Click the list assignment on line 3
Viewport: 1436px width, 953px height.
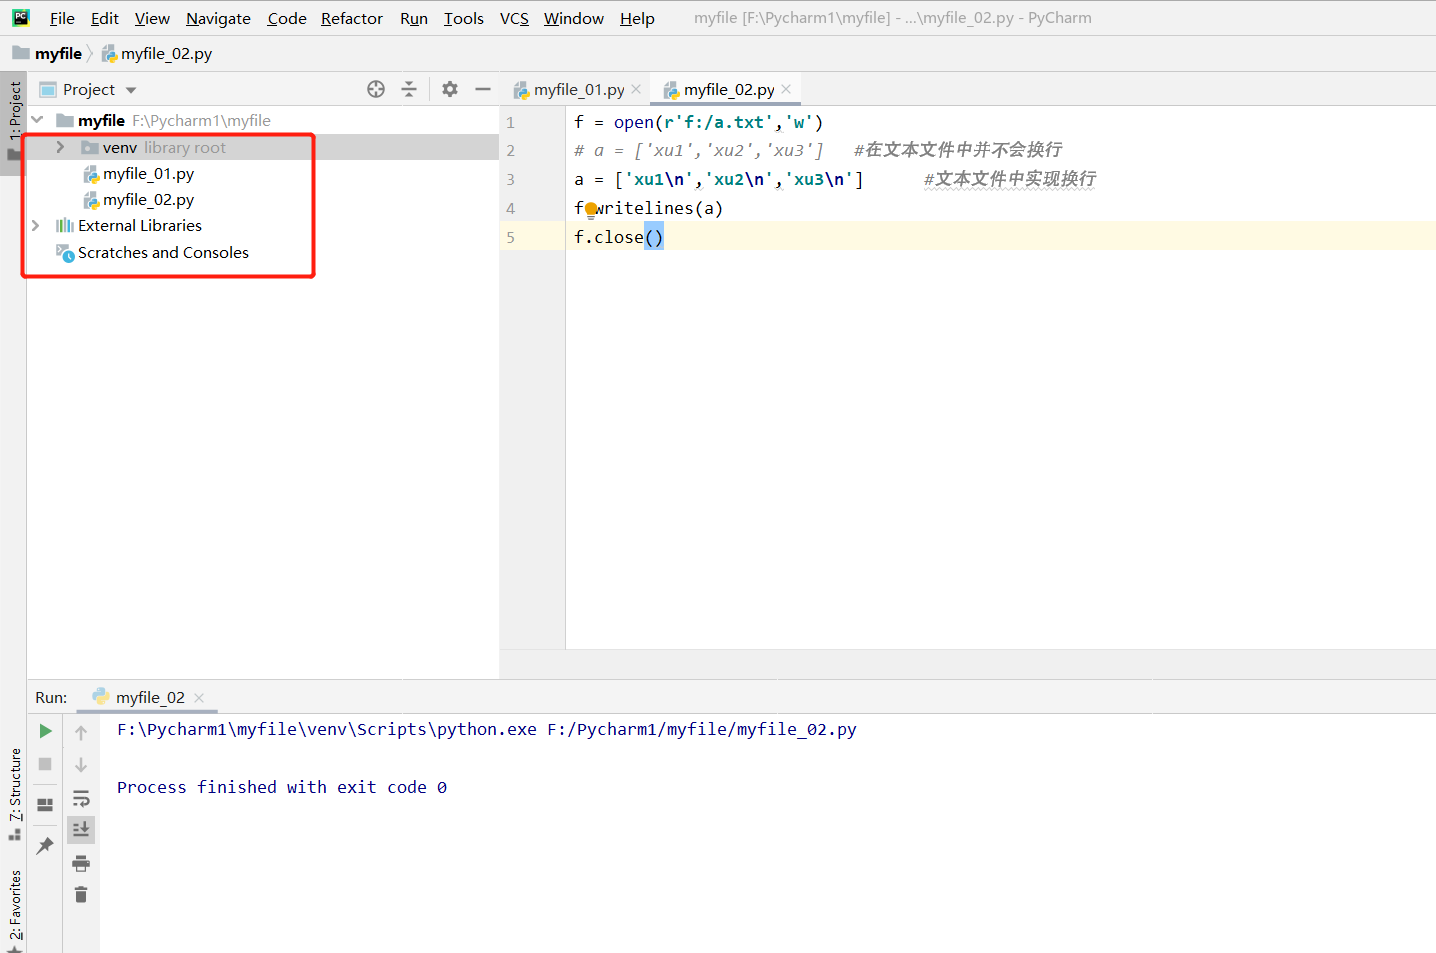pyautogui.click(x=718, y=179)
